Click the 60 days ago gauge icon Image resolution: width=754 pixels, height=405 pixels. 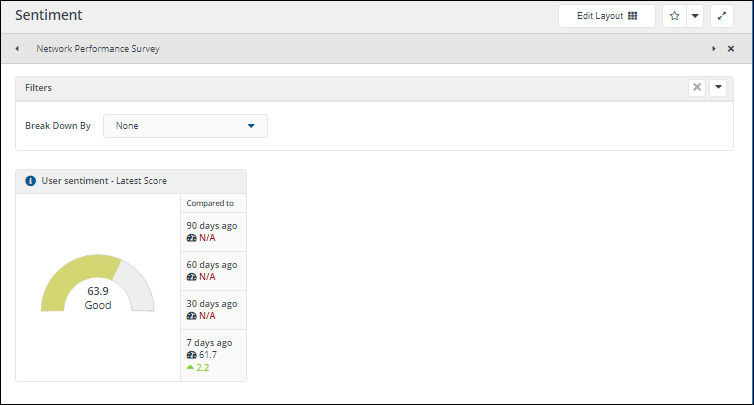pyautogui.click(x=191, y=277)
